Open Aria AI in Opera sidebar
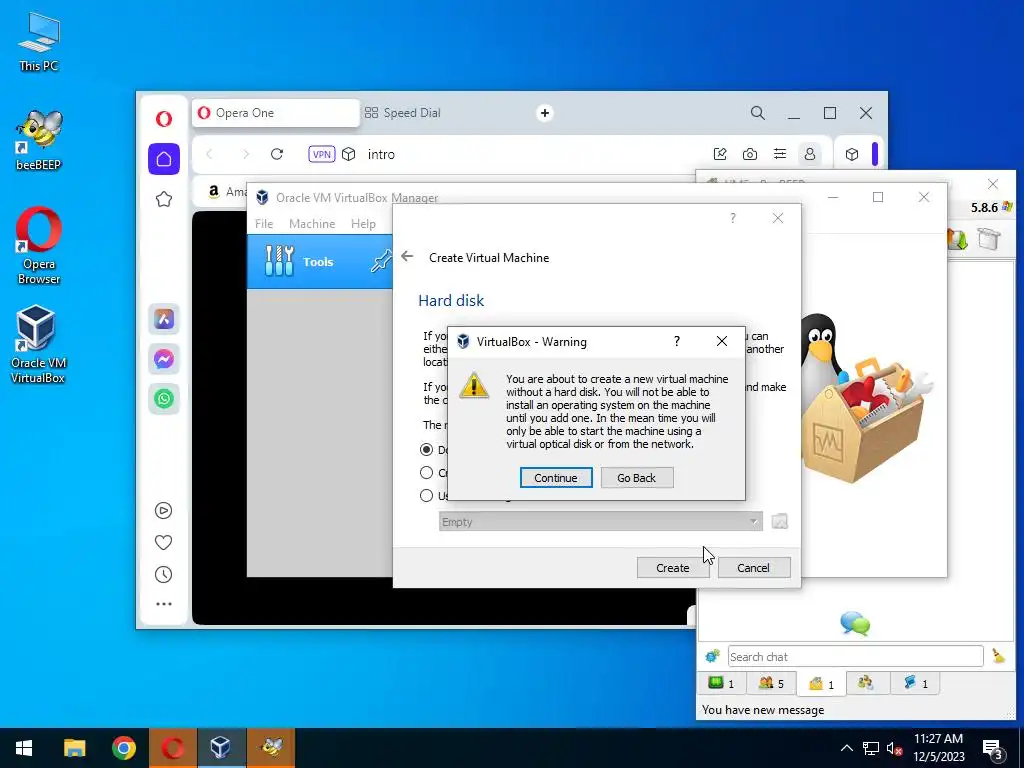Screen dimensions: 1024x768 164,319
